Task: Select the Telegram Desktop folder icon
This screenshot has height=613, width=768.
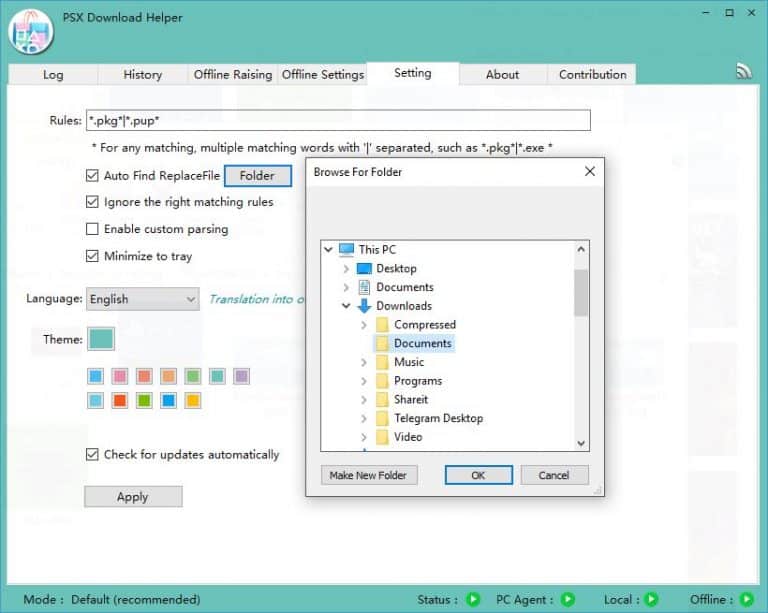Action: (x=382, y=418)
